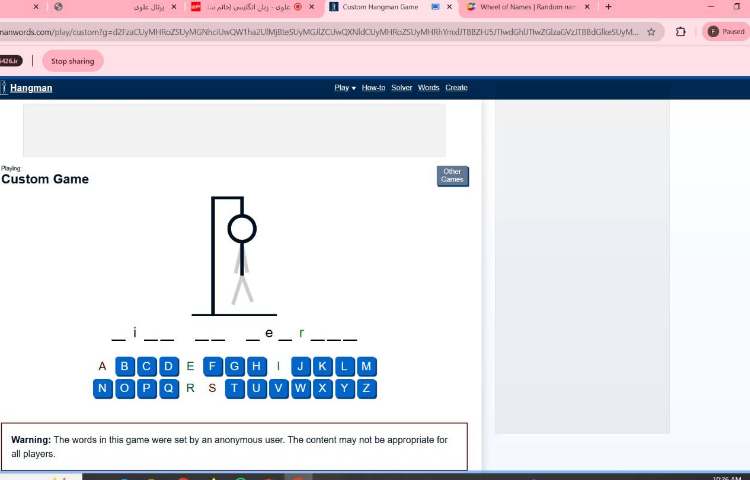Open the How-to menu link
The width and height of the screenshot is (750, 480).
373,88
